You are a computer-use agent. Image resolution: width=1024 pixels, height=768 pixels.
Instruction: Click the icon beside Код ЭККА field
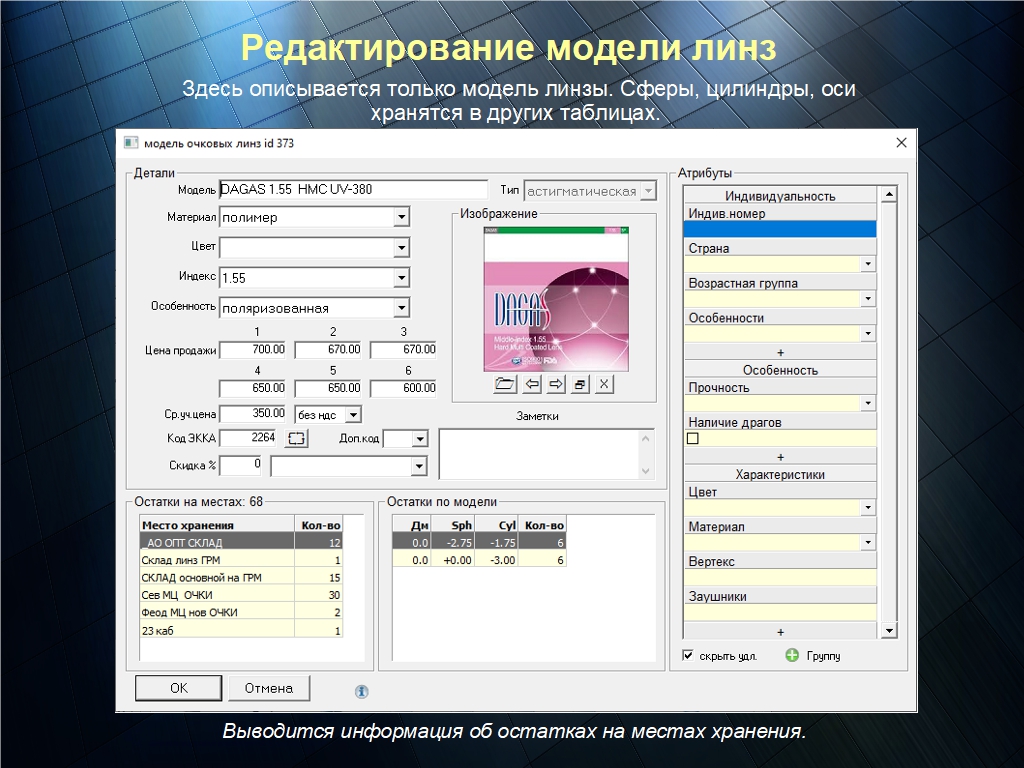[297, 438]
